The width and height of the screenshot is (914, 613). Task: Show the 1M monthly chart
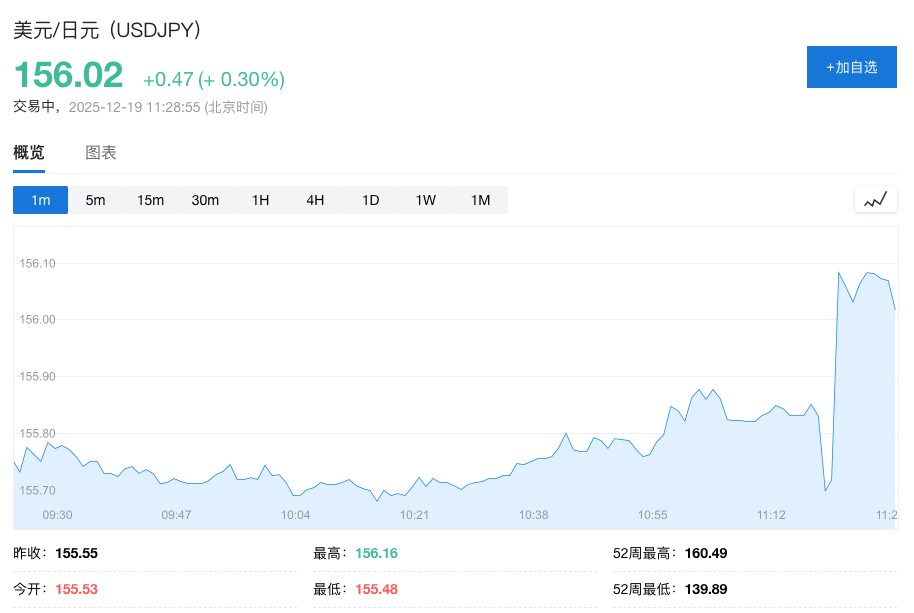click(x=480, y=200)
